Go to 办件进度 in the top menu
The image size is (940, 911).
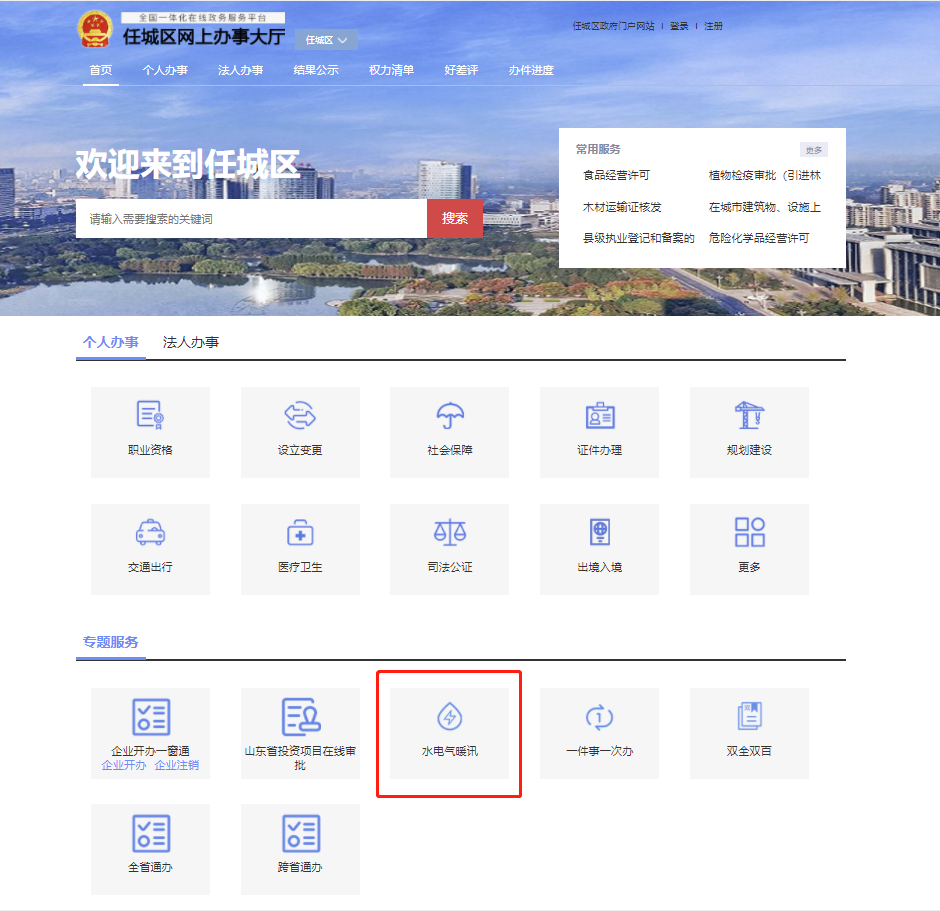[530, 70]
